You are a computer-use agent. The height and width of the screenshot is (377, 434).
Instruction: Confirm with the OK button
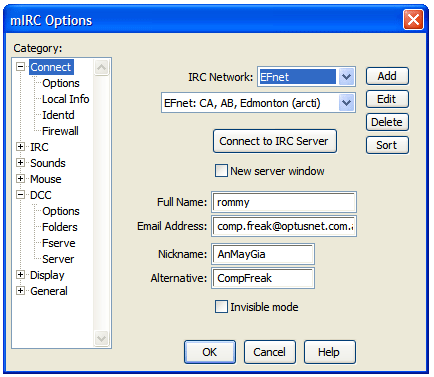click(210, 352)
